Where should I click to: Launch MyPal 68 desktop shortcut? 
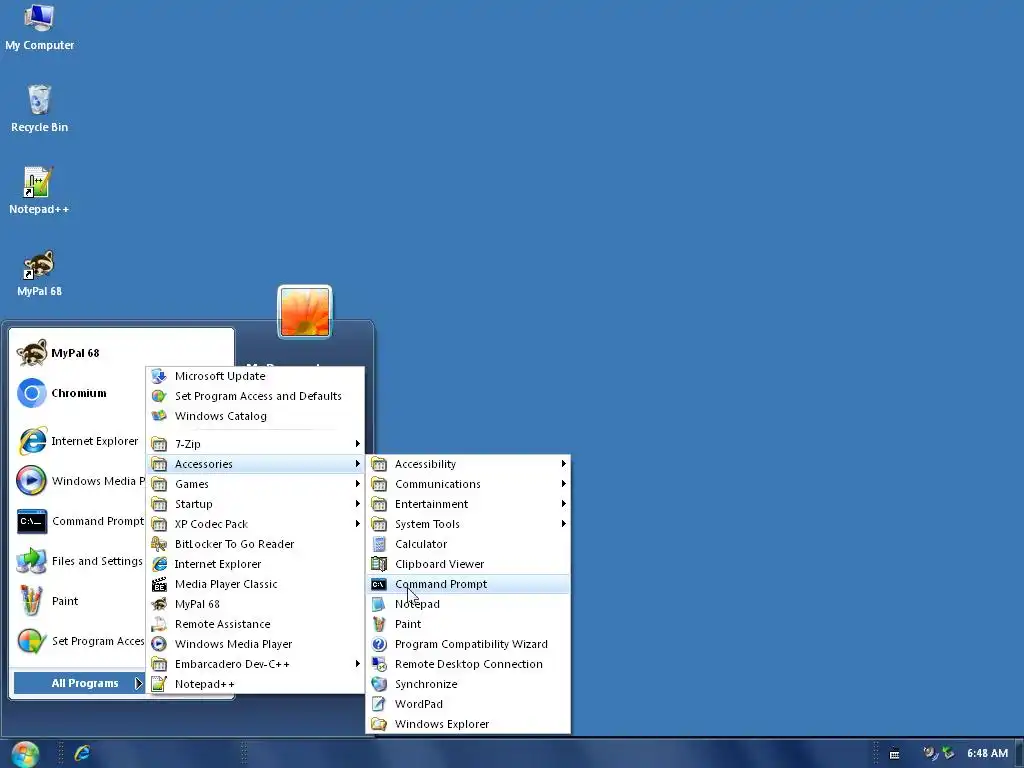tap(39, 274)
